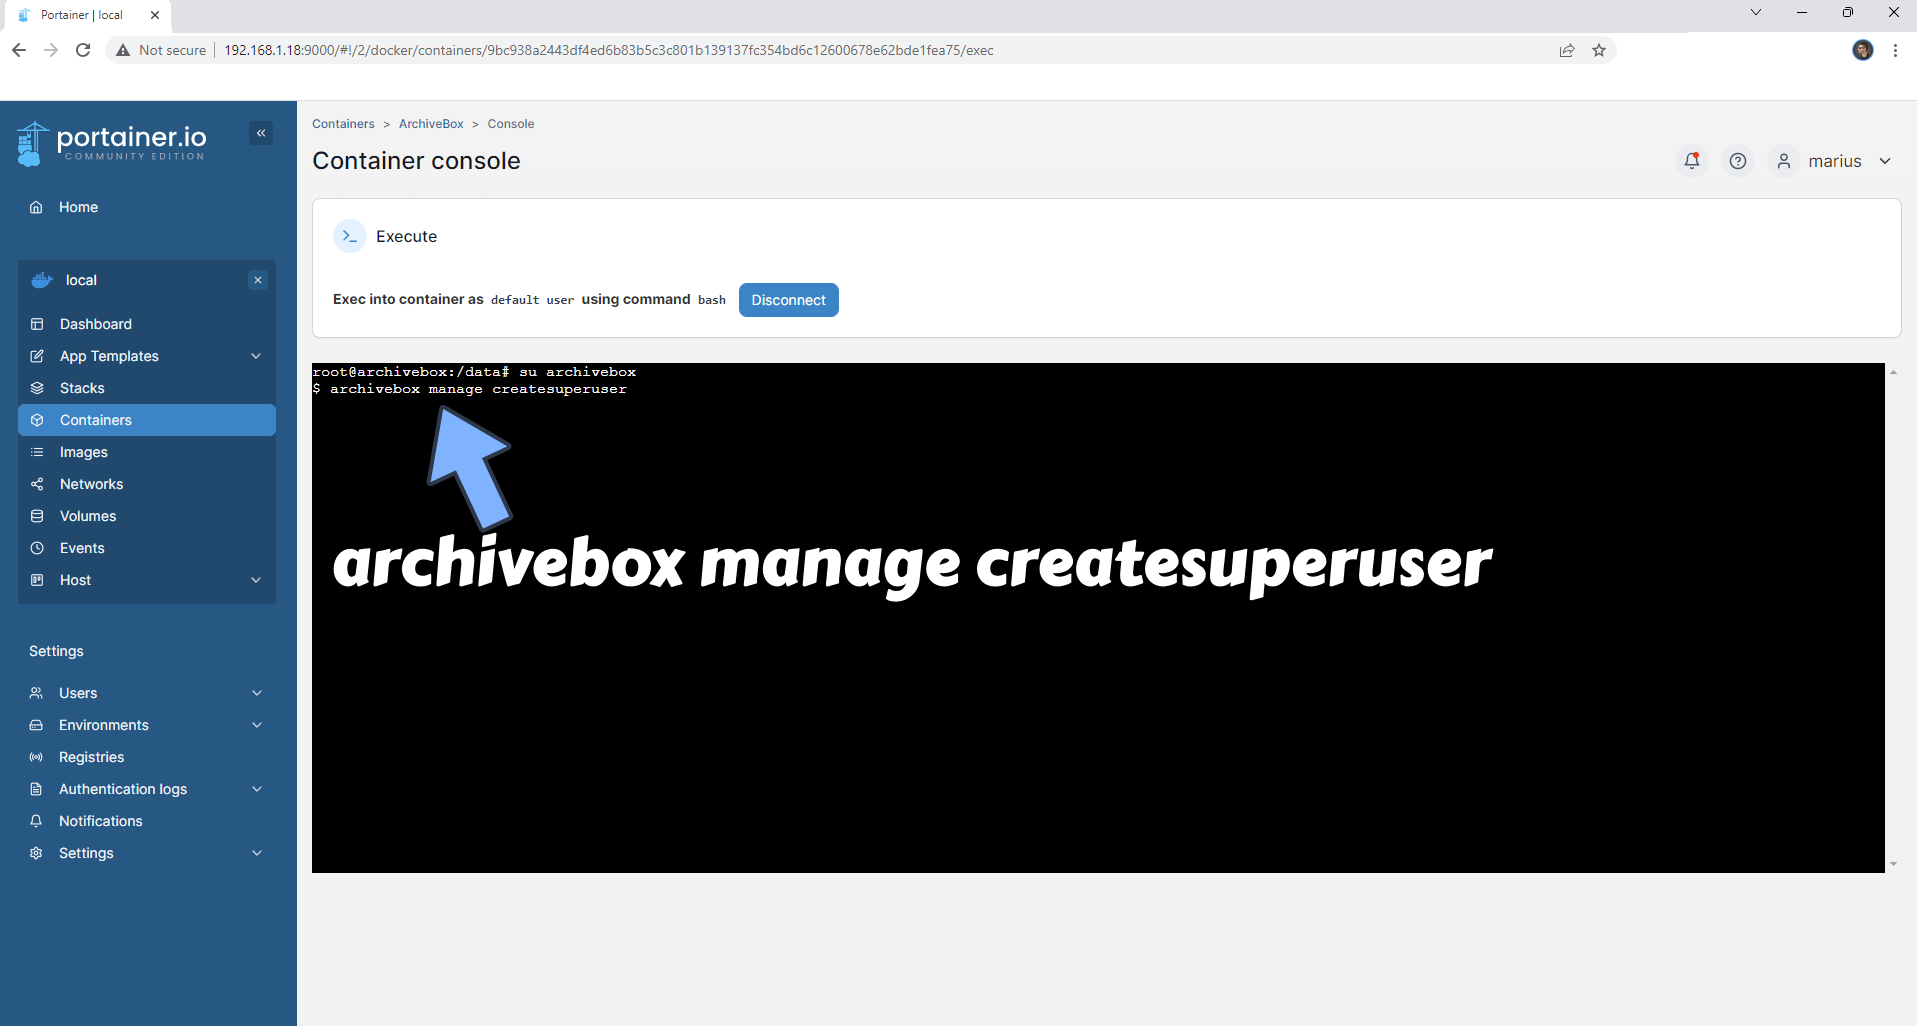This screenshot has height=1026, width=1917.
Task: Click the App Templates edit icon
Action: (x=37, y=356)
